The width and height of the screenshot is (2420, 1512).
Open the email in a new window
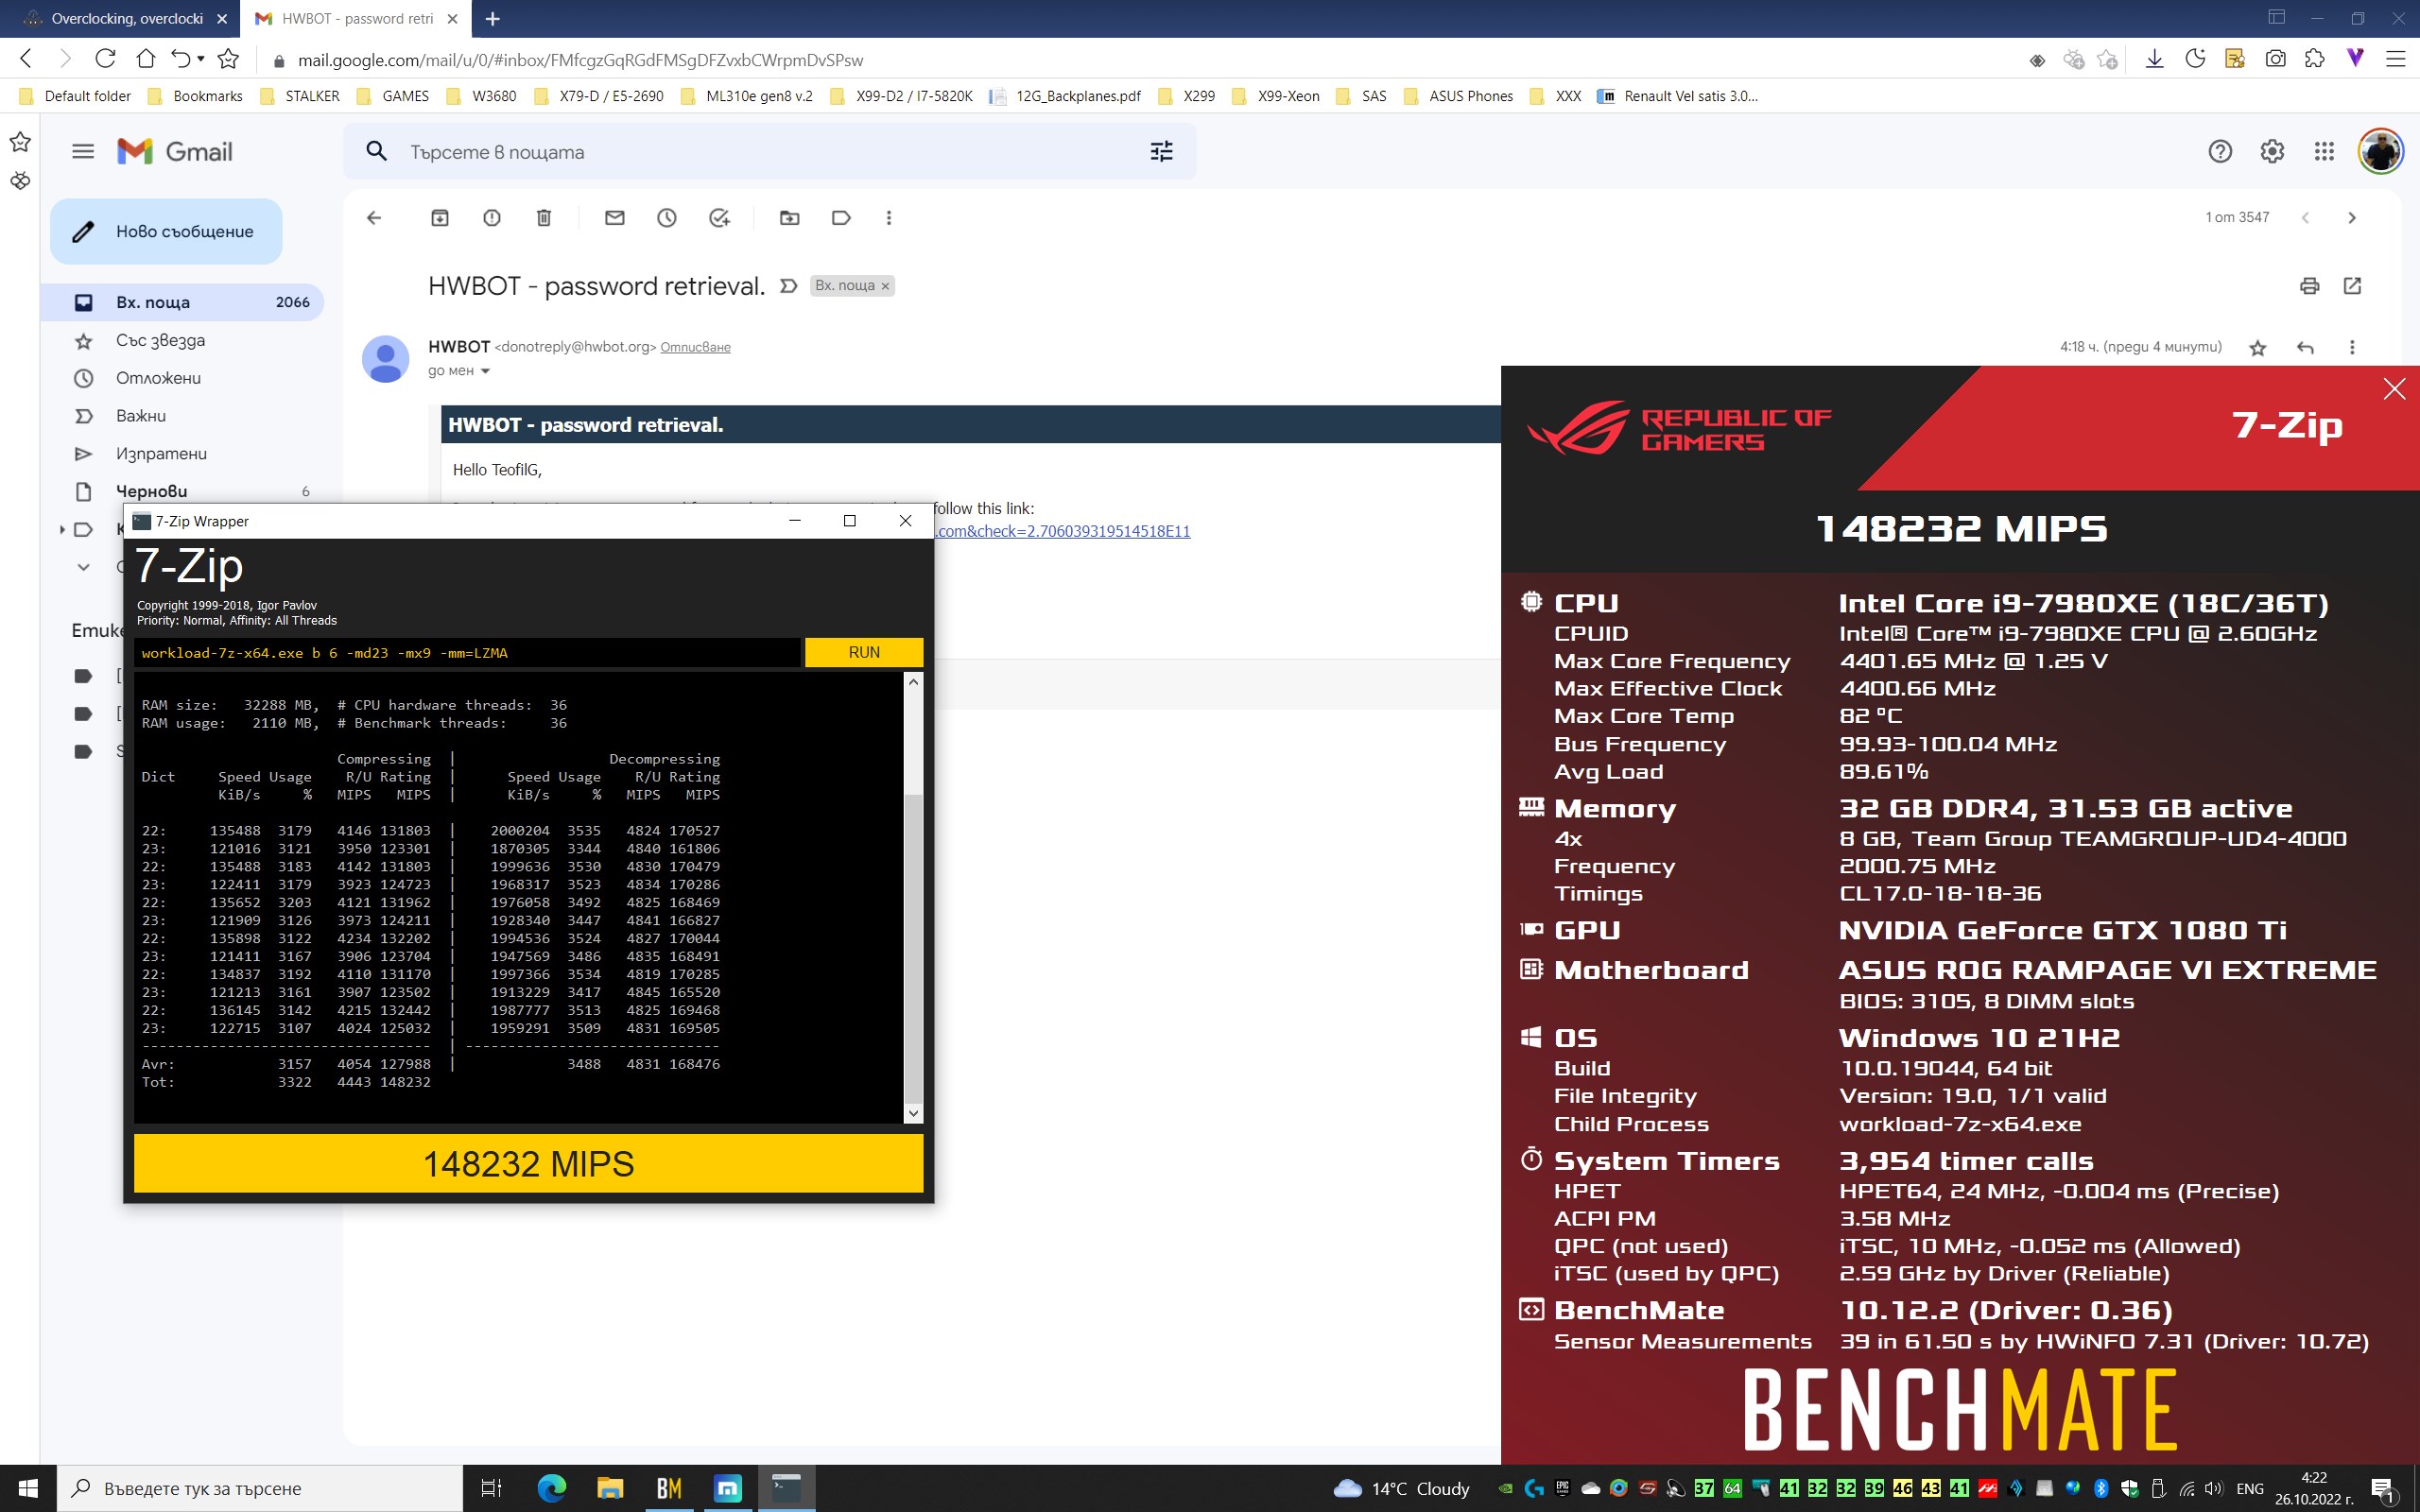pyautogui.click(x=2353, y=286)
